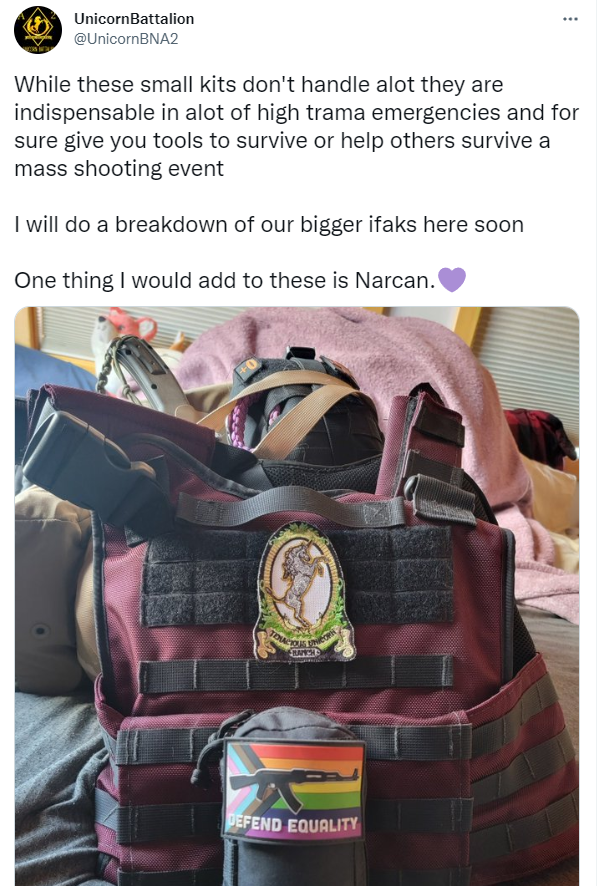Click the Defend Equality rainbow patch

(x=293, y=790)
